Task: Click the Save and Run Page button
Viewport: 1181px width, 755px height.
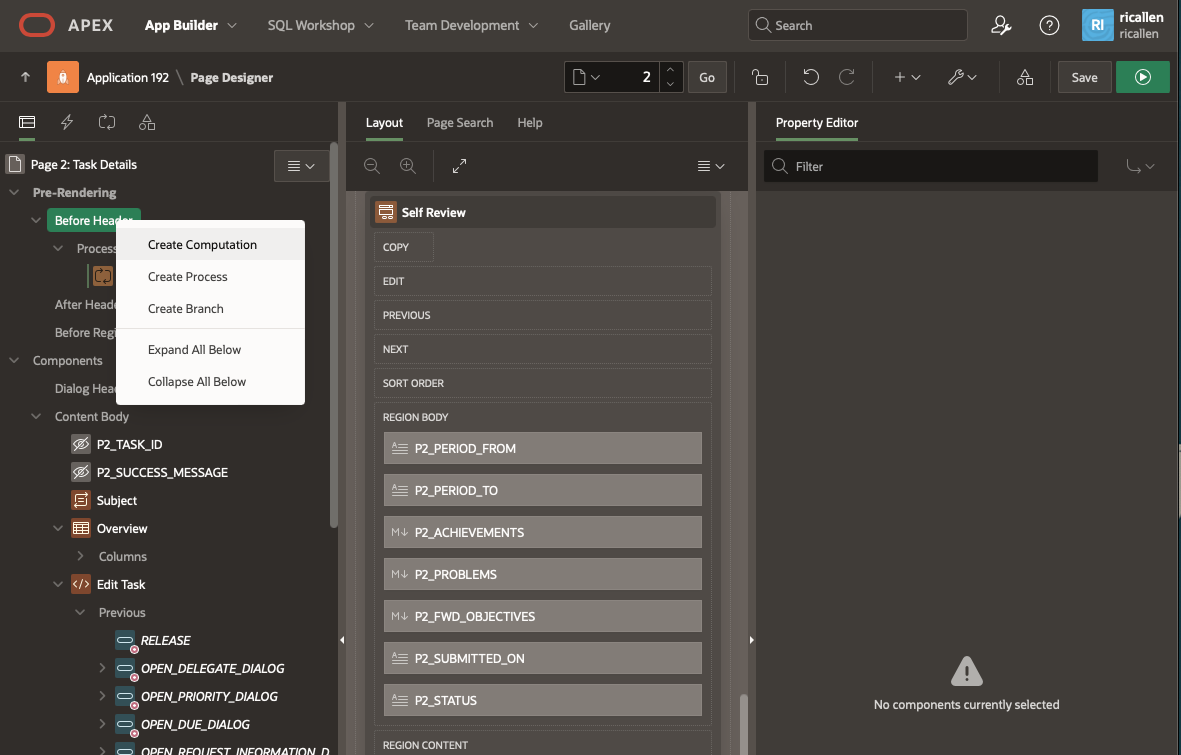Action: point(1142,77)
